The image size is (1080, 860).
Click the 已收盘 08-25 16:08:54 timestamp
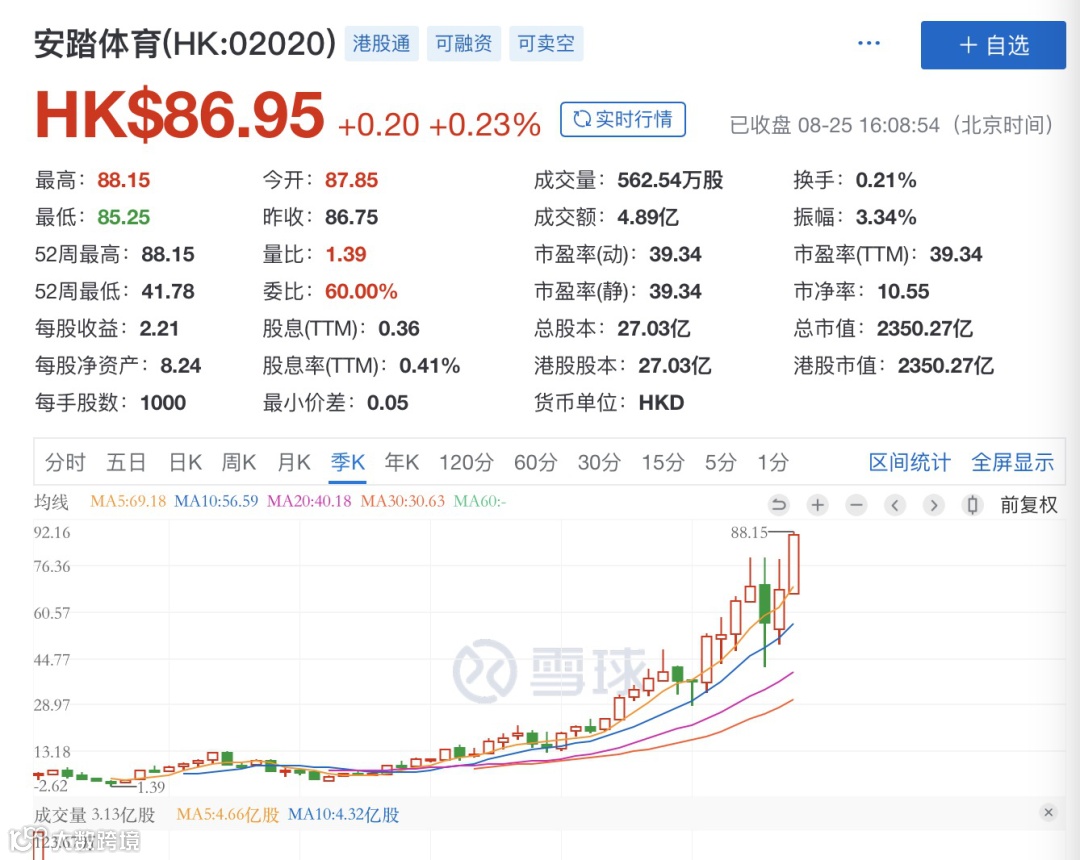[891, 125]
